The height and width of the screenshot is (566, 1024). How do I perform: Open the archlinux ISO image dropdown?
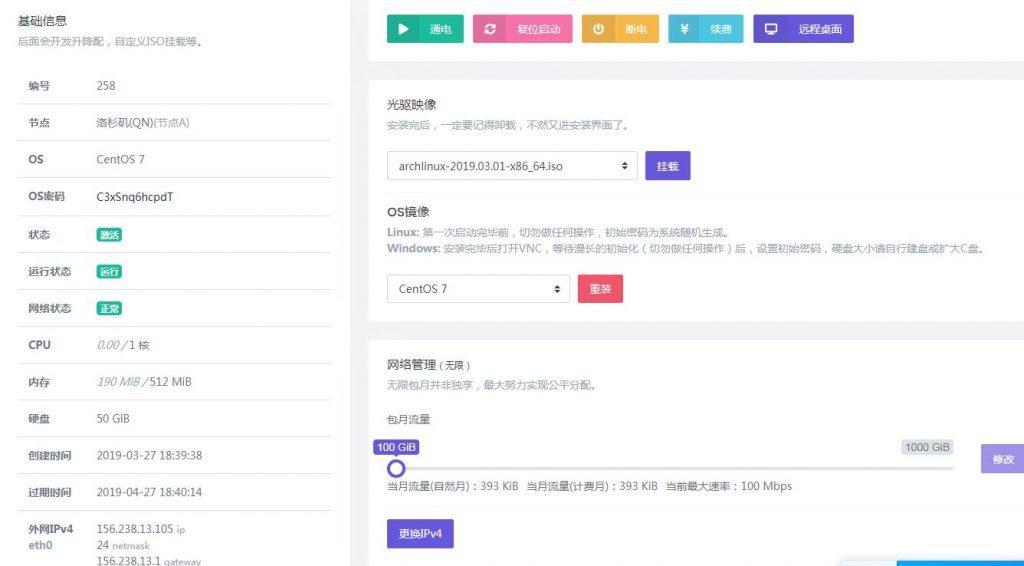tap(512, 166)
